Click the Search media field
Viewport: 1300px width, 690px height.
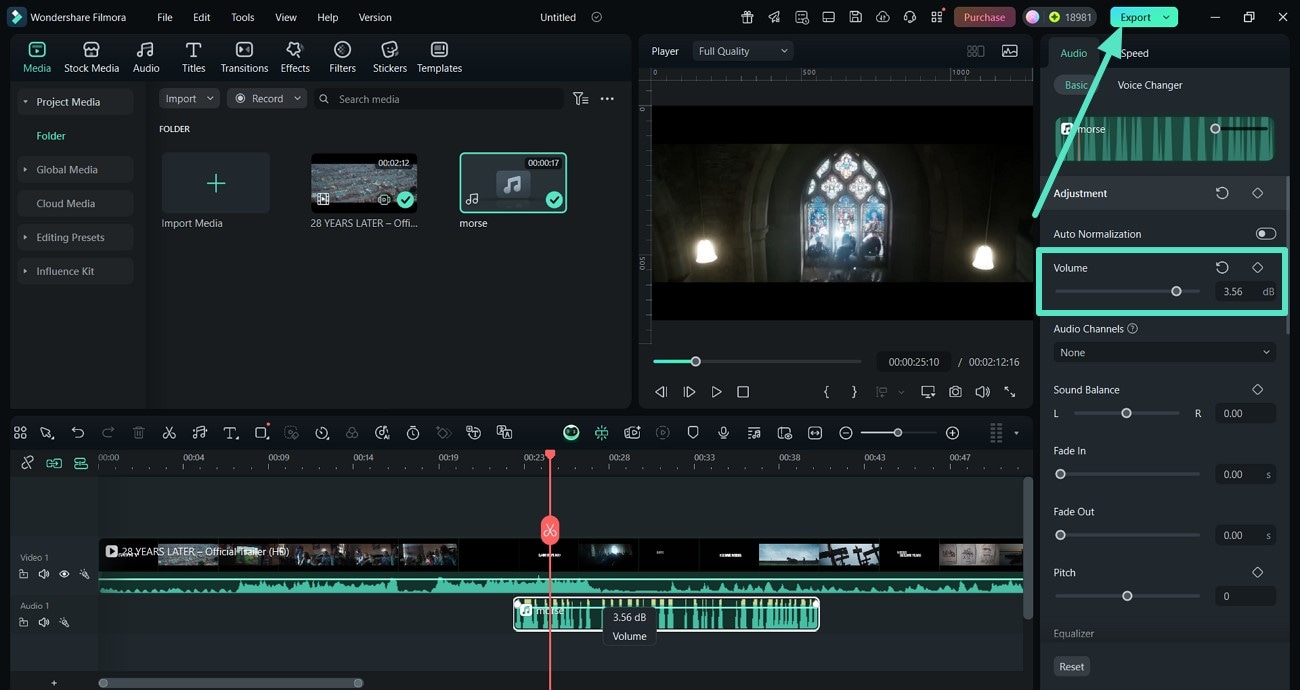(439, 99)
